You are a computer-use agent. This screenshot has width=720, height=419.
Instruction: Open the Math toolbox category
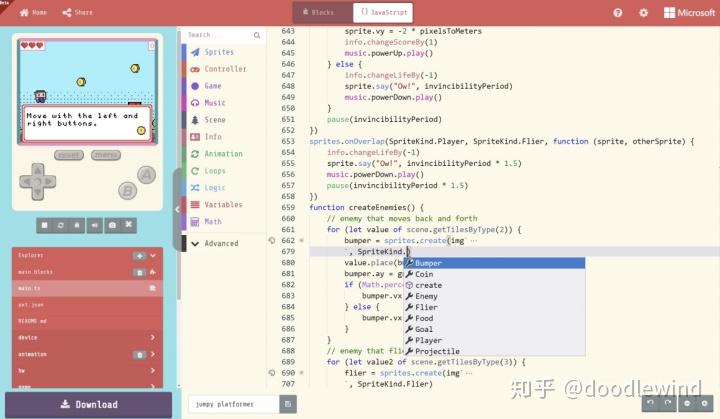(x=224, y=221)
